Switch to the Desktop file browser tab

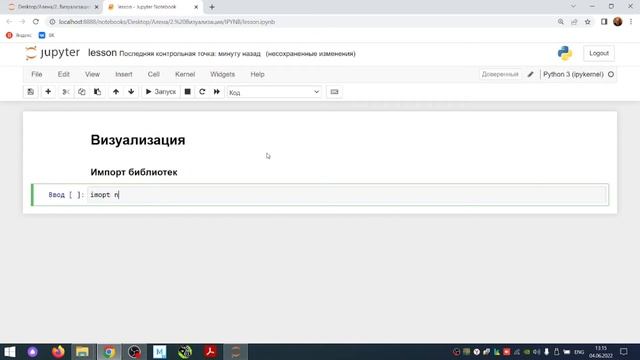tap(53, 7)
